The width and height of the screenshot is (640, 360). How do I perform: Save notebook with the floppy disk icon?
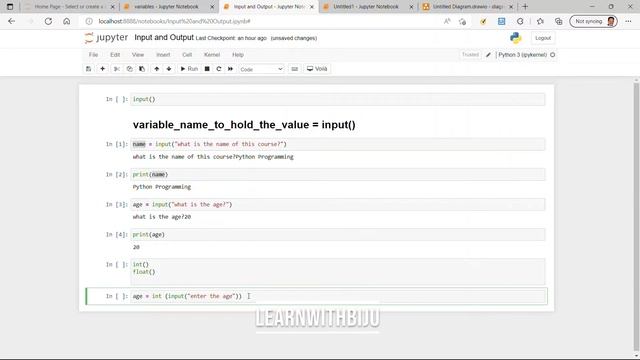(89, 69)
